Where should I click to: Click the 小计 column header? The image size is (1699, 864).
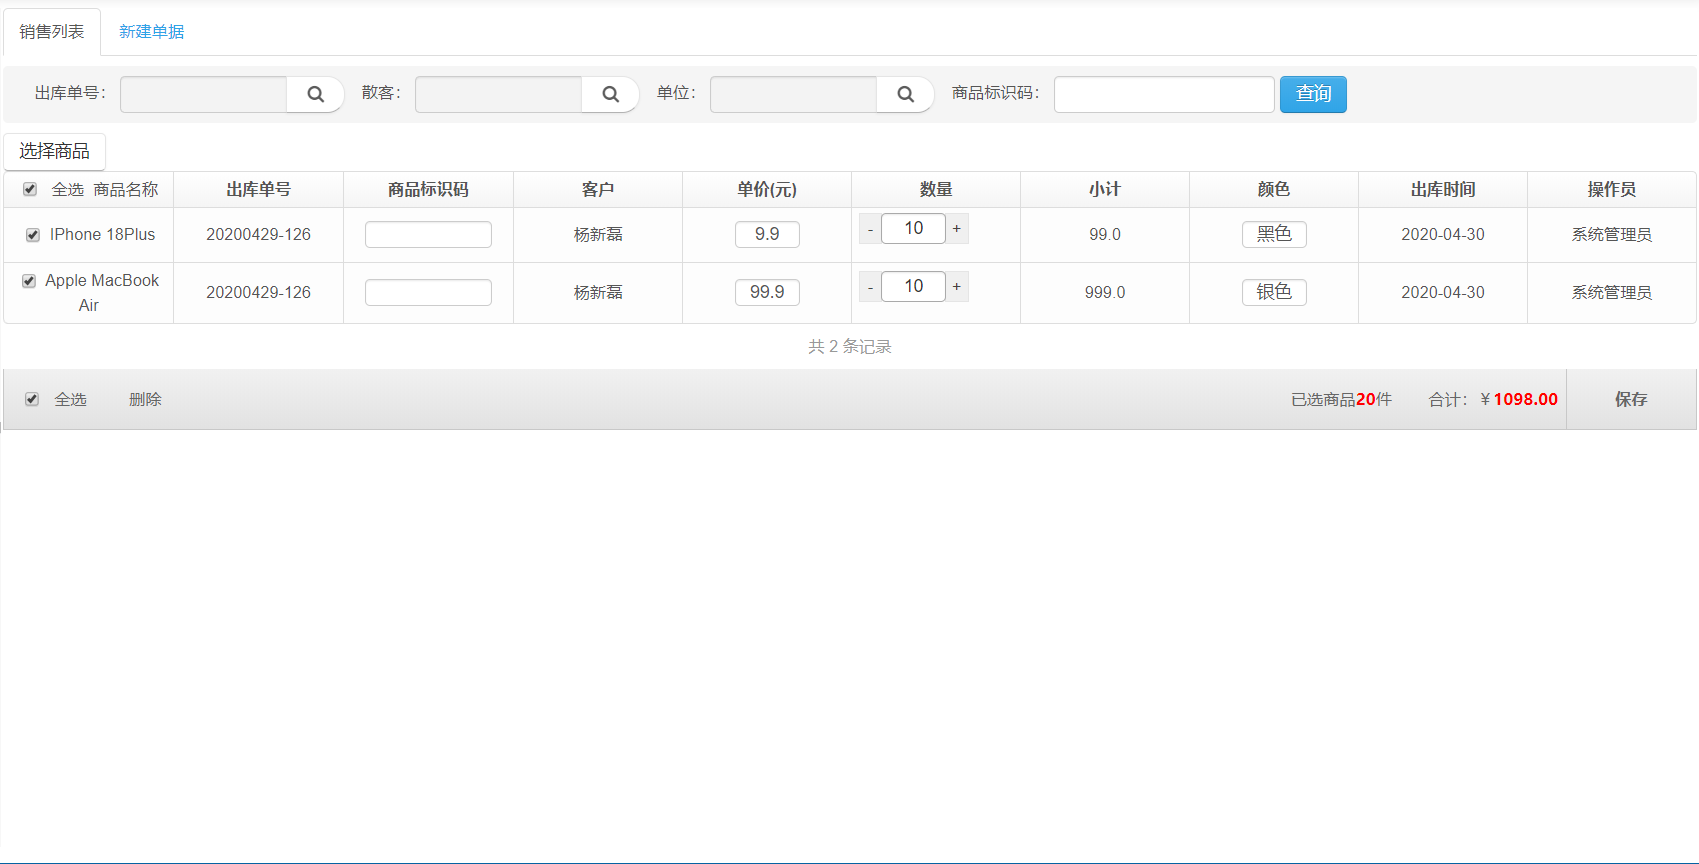click(x=1105, y=190)
